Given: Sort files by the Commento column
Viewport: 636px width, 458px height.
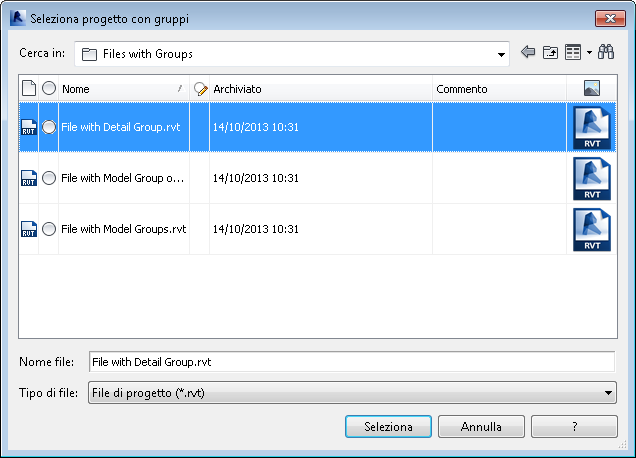Looking at the screenshot, I should (x=498, y=89).
